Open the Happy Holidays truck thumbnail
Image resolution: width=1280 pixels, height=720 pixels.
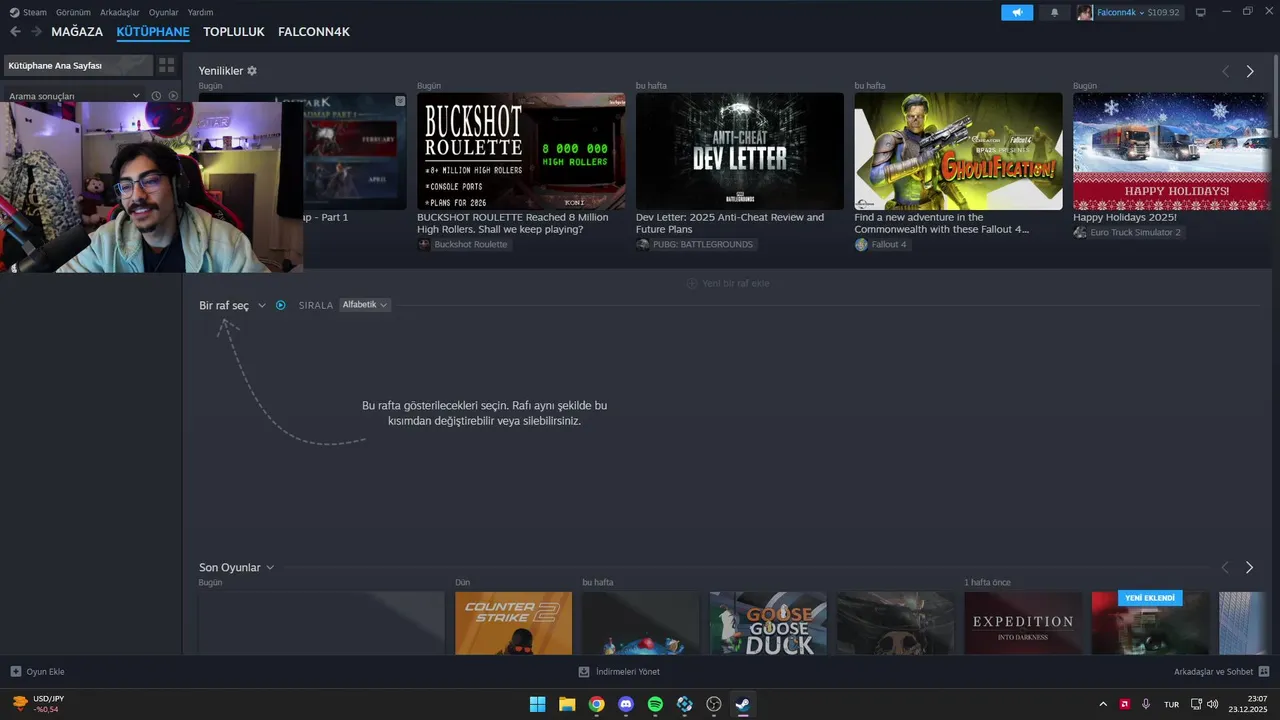1172,151
